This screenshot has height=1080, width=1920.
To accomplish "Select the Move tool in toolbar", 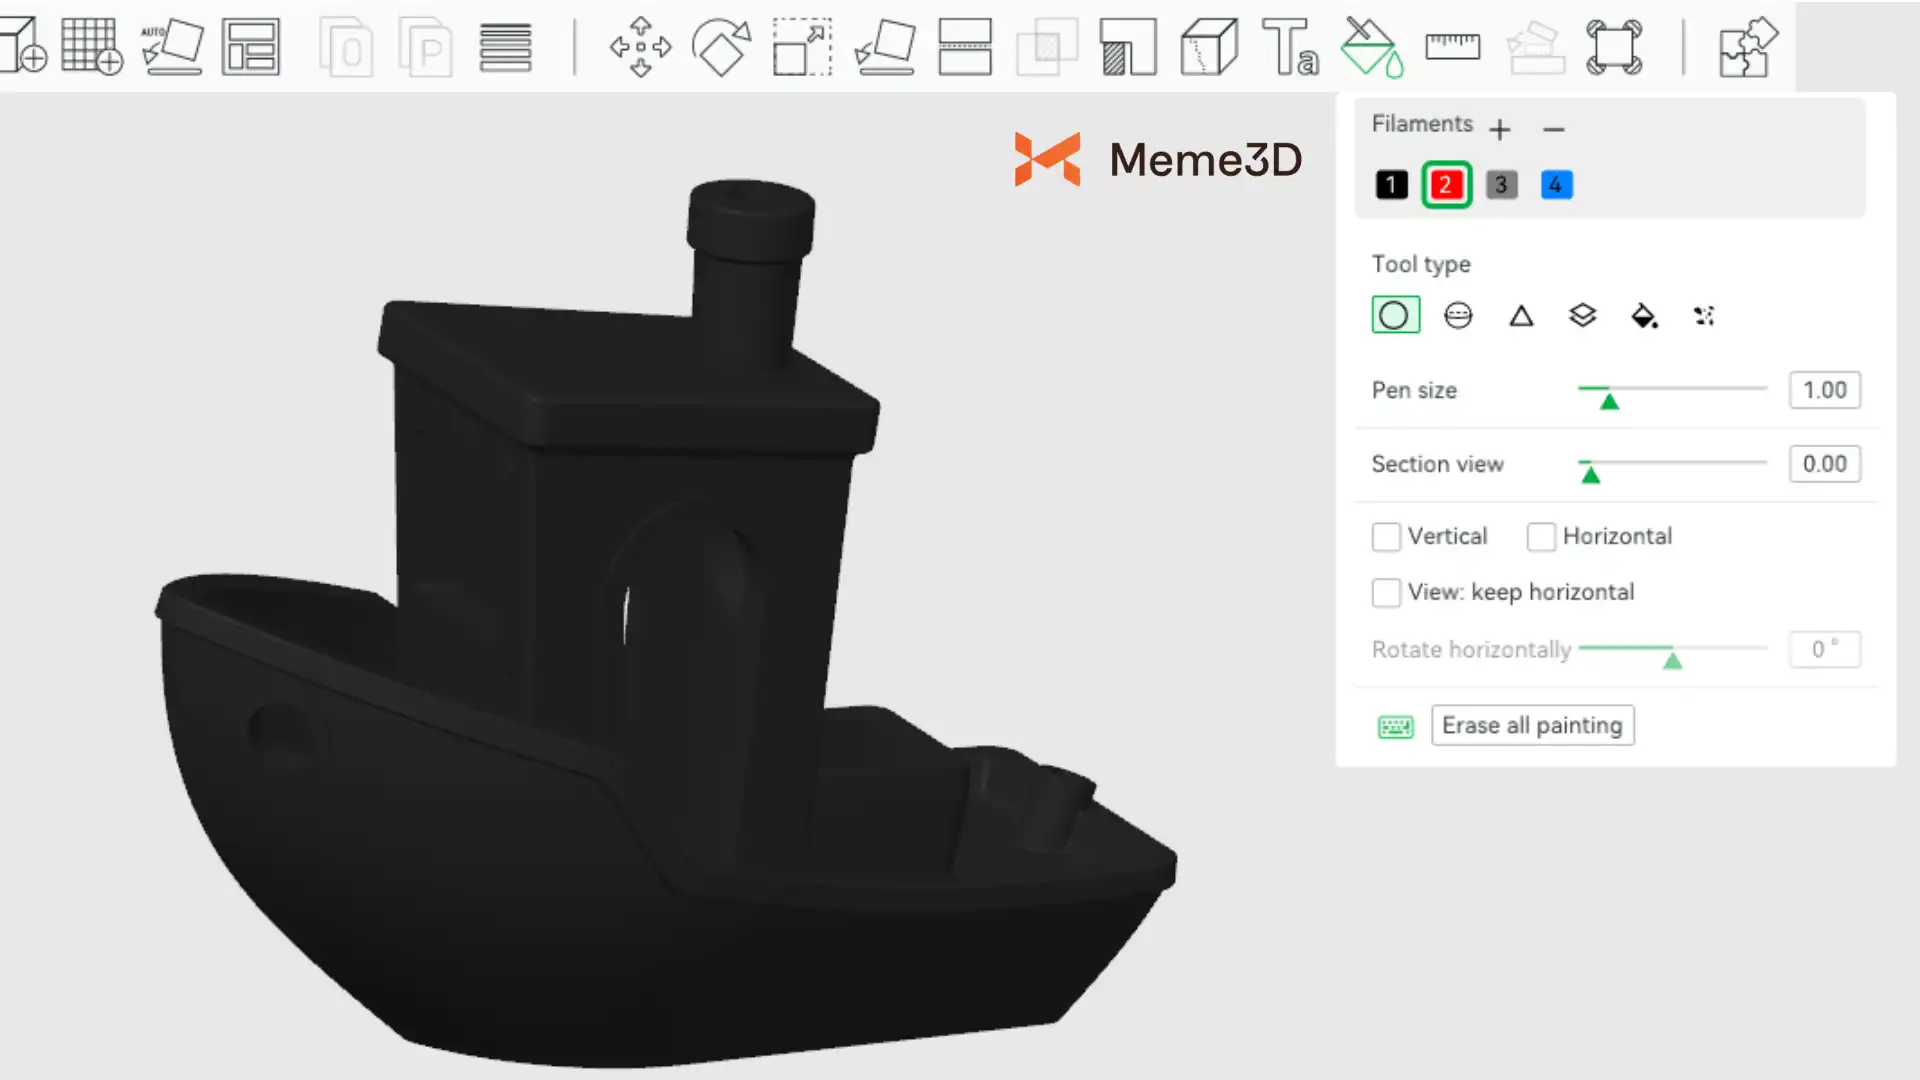I will 640,46.
